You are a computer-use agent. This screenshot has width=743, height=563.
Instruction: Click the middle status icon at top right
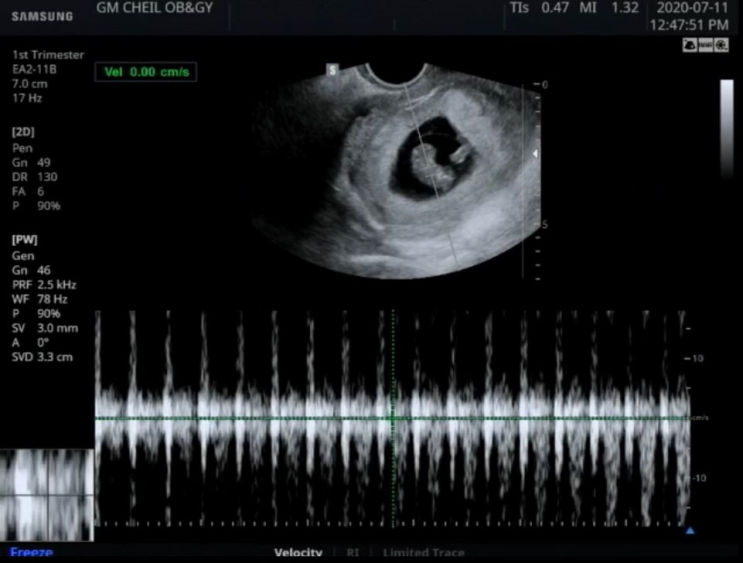pos(706,45)
